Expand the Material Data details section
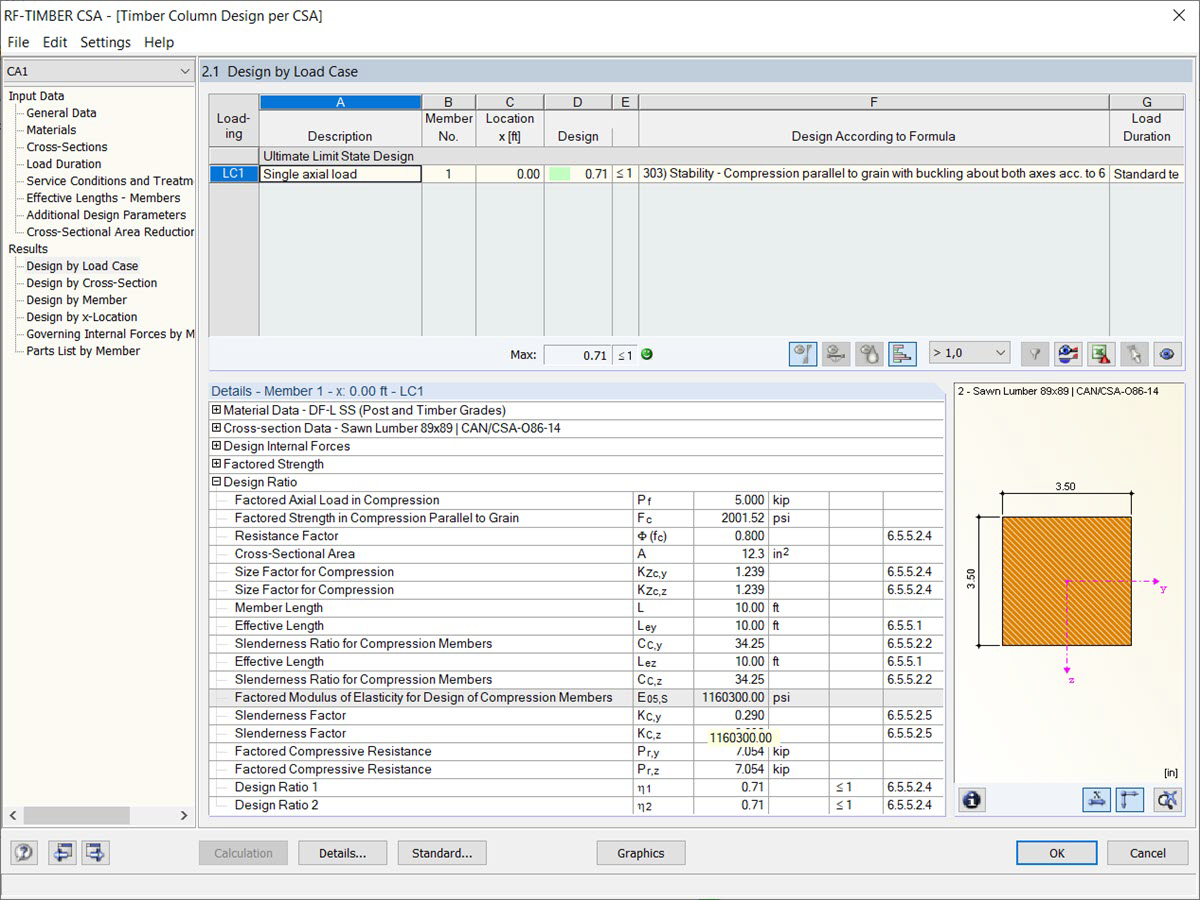Viewport: 1200px width, 900px height. pyautogui.click(x=216, y=410)
